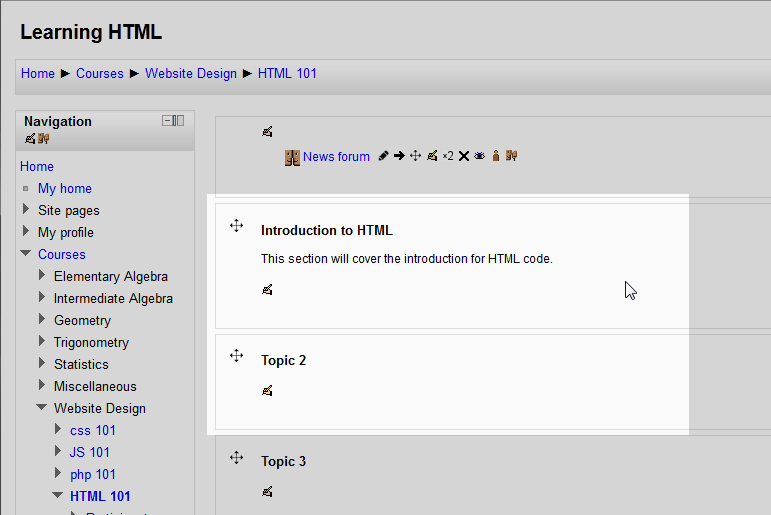Dock the Navigation block to the side

[179, 121]
